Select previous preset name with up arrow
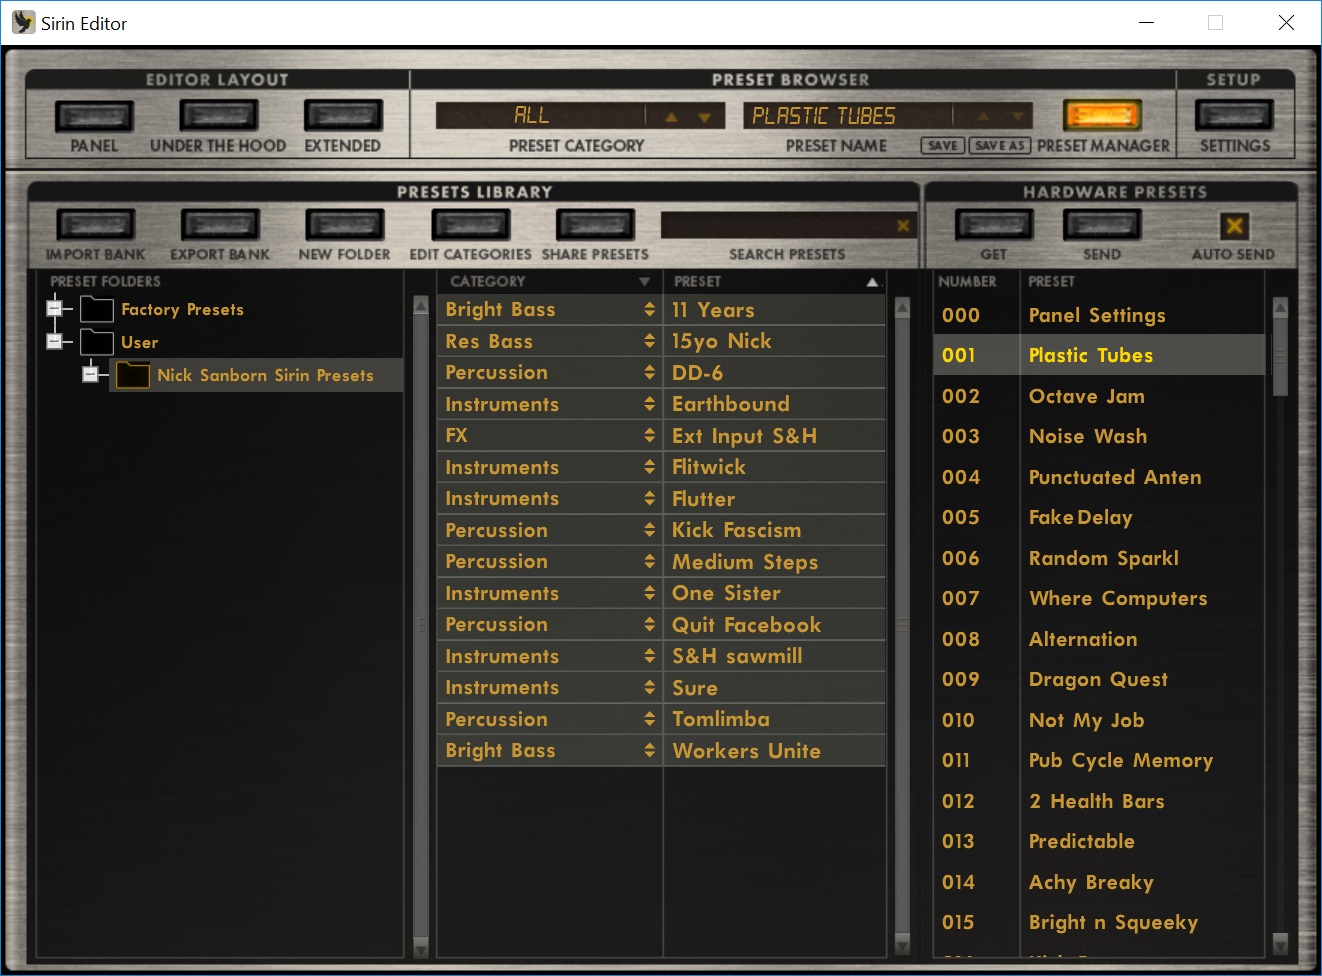Image resolution: width=1322 pixels, height=976 pixels. pyautogui.click(x=984, y=117)
